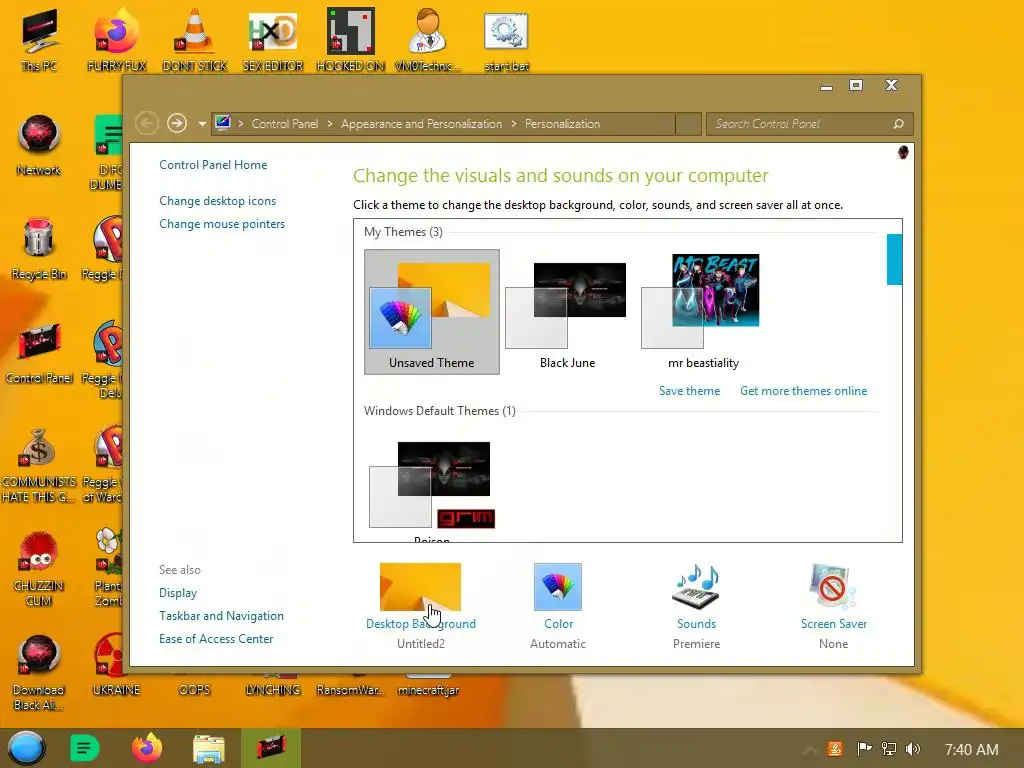This screenshot has height=768, width=1024.
Task: Open the Screen Saver settings icon
Action: pos(833,586)
